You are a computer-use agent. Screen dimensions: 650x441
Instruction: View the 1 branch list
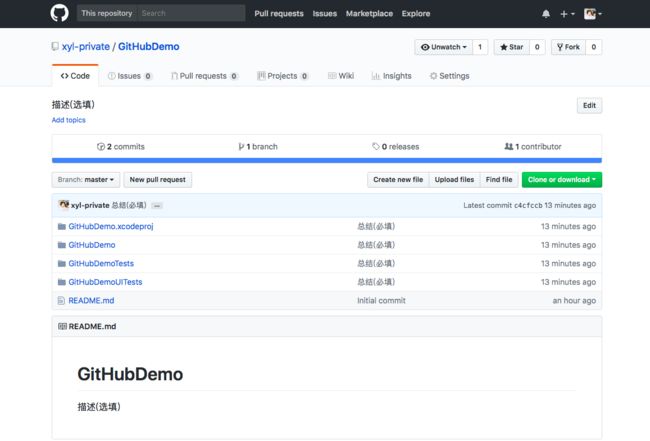click(258, 146)
